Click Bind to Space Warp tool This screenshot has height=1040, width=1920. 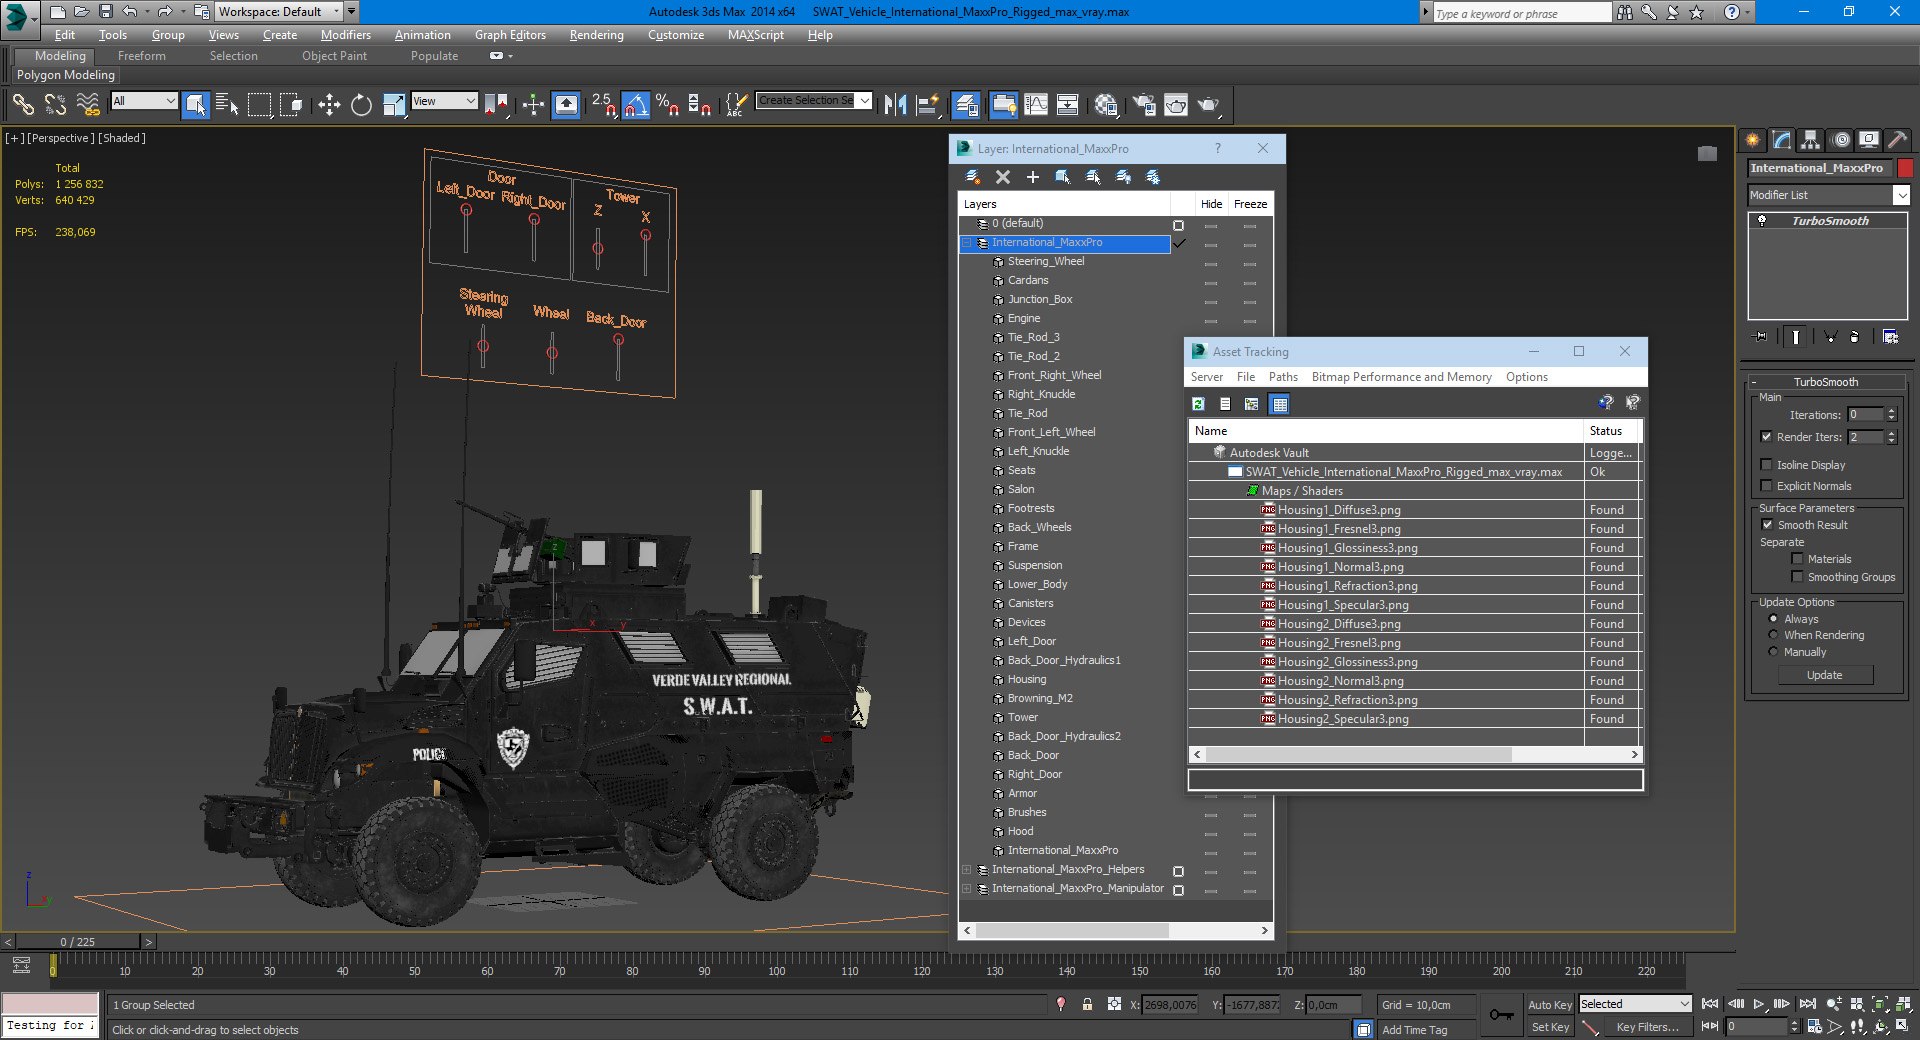point(88,104)
